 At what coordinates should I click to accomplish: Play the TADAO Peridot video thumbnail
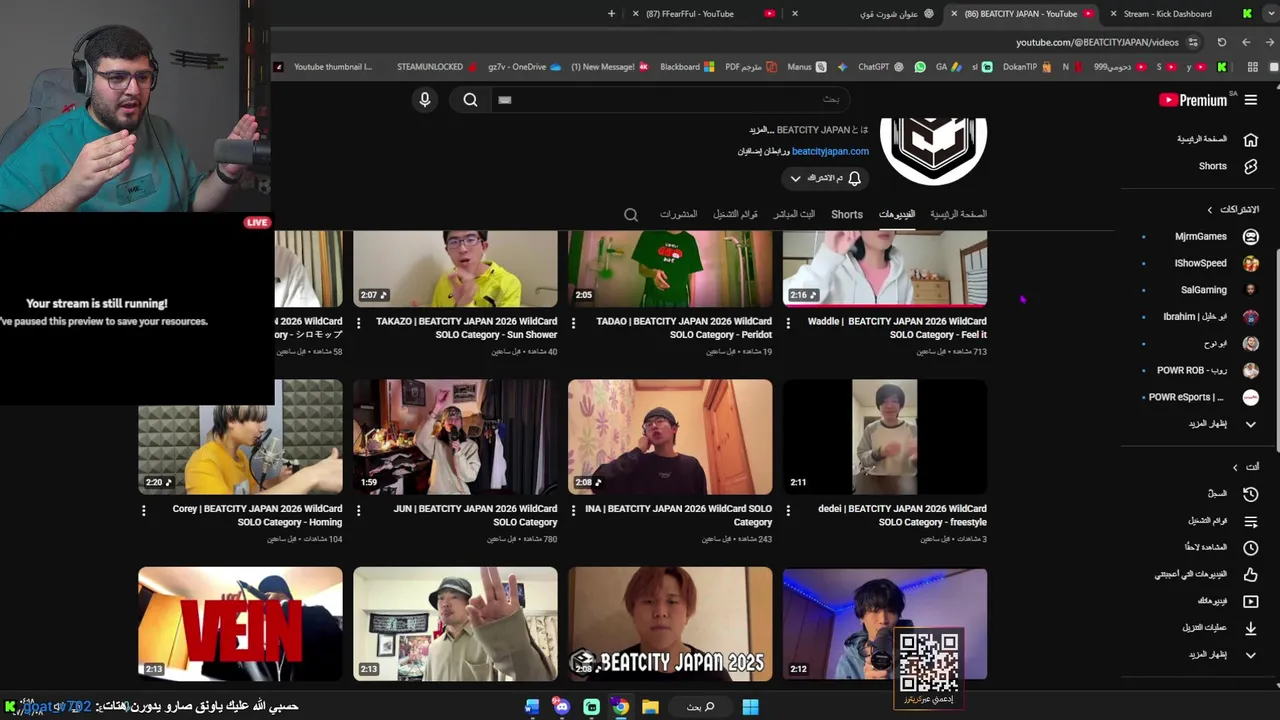(x=670, y=268)
